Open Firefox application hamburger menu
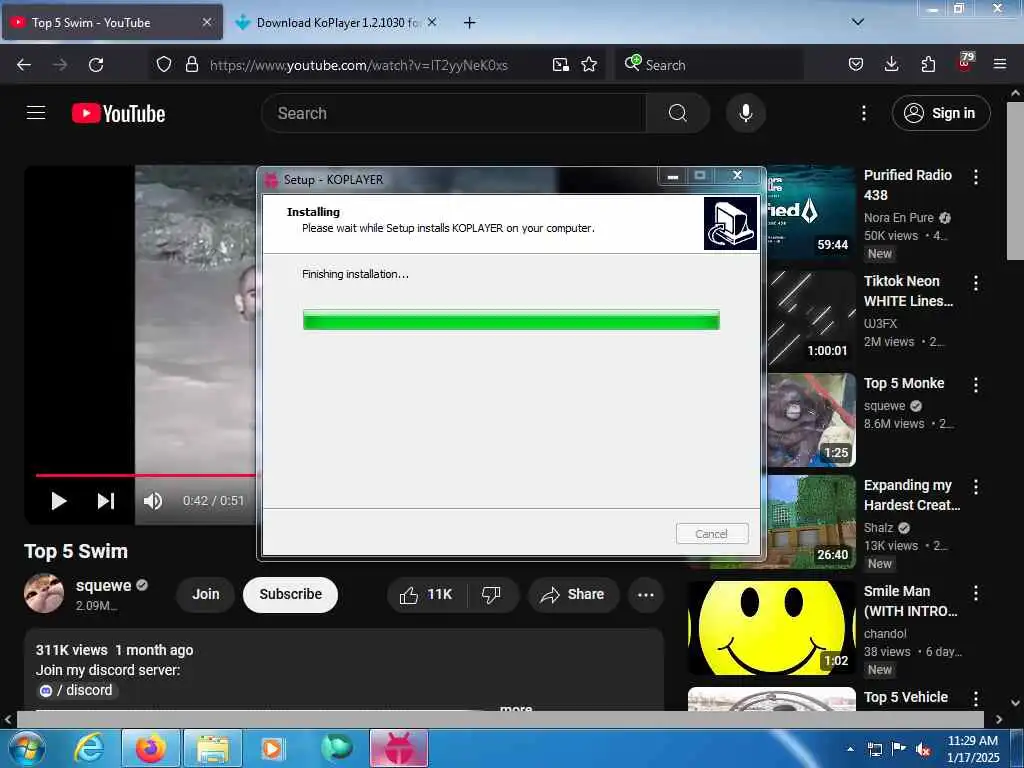 999,65
